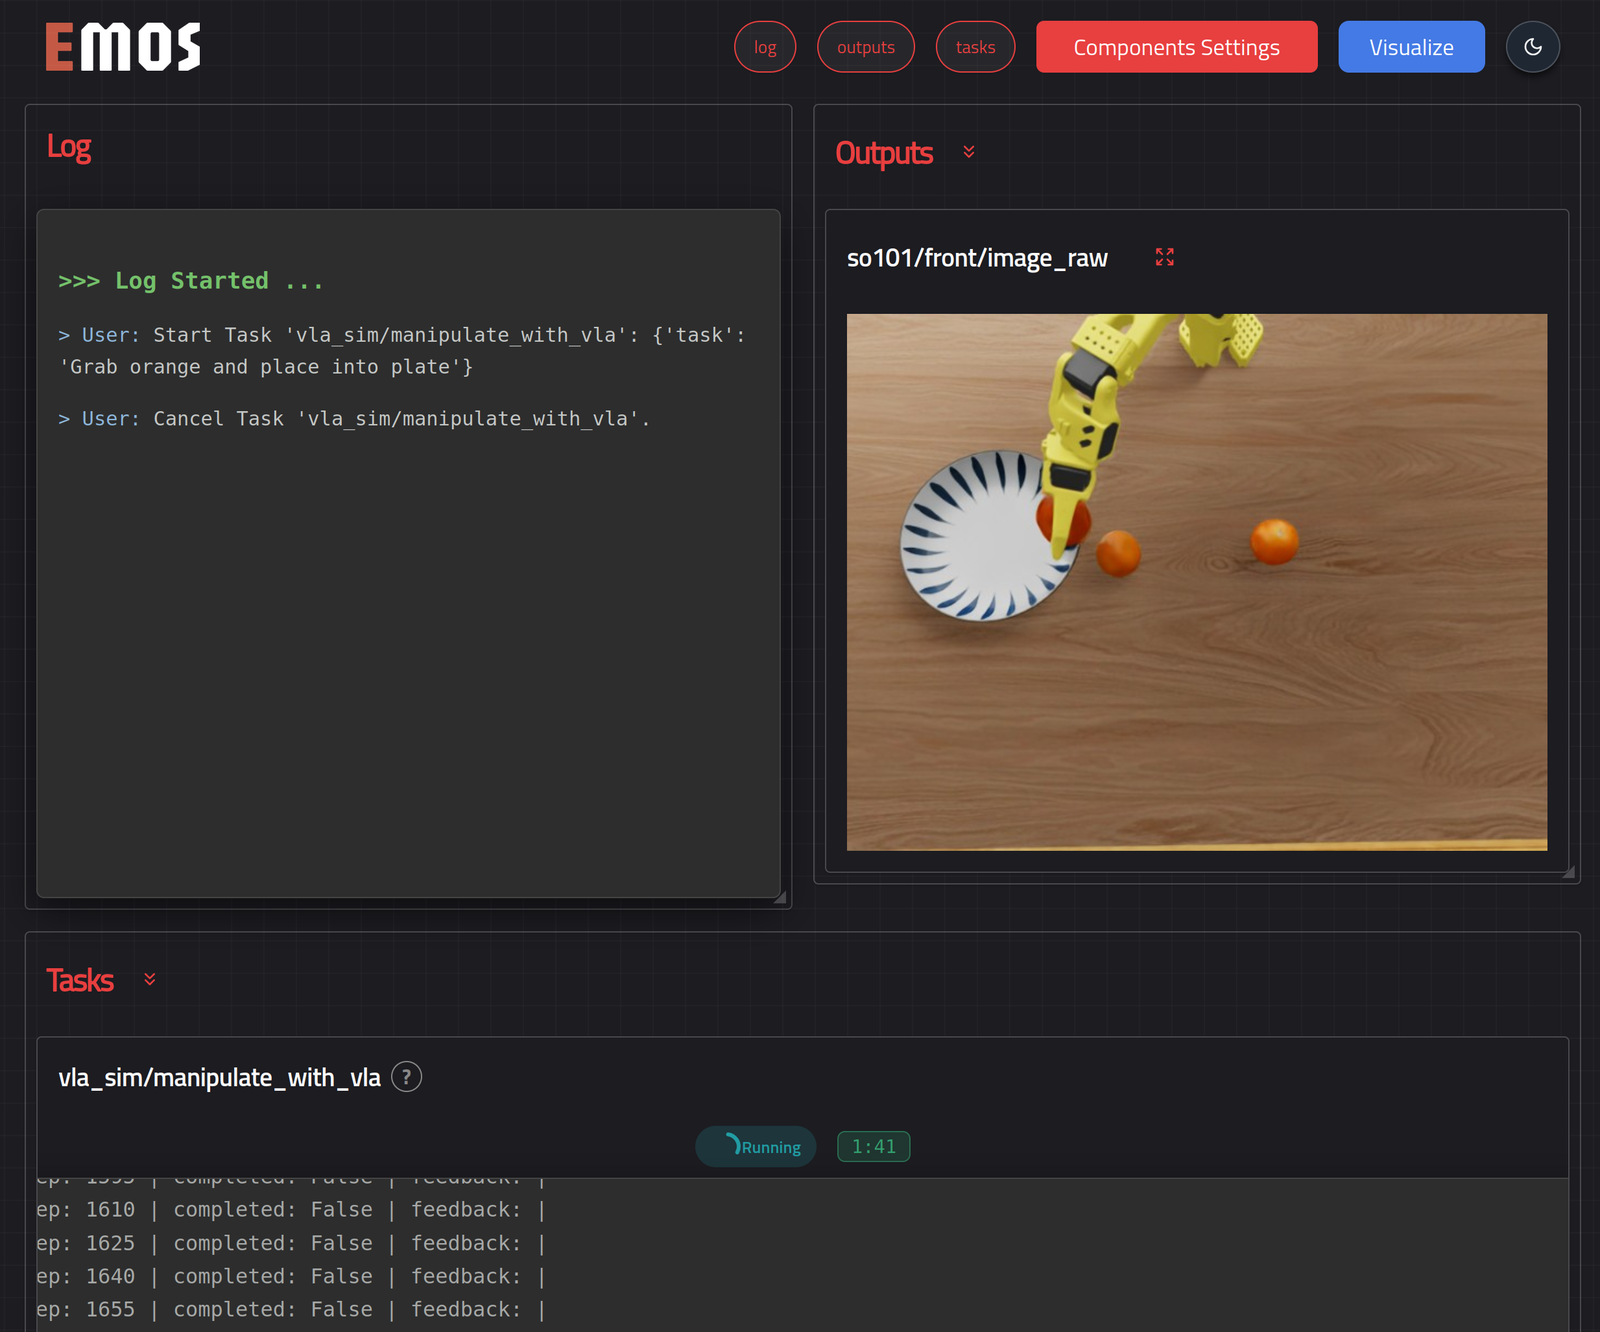This screenshot has width=1600, height=1332.
Task: Select feedback row for step 1610
Action: tap(291, 1210)
